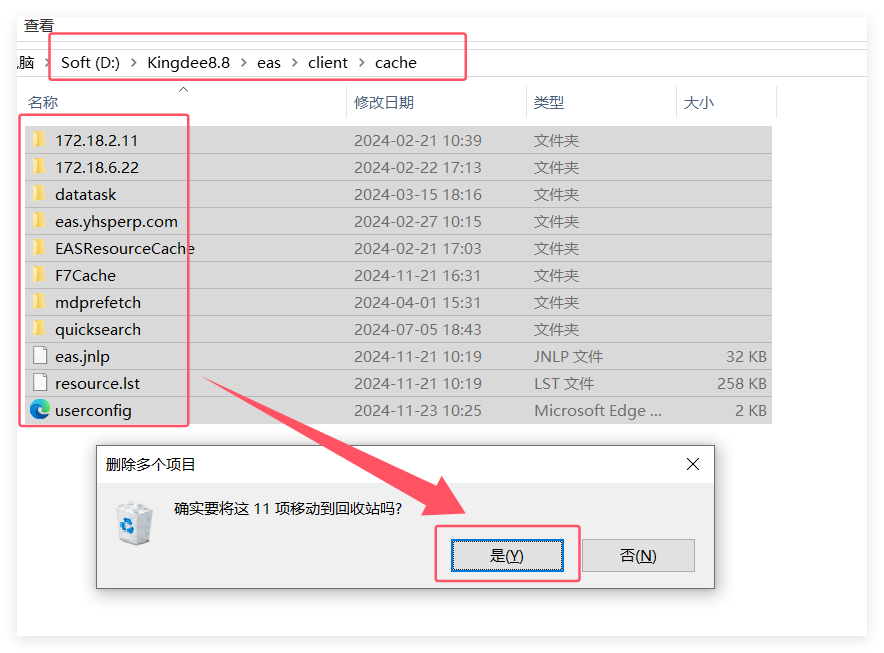Select the datatask name text
The width and height of the screenshot is (884, 653).
tap(86, 195)
